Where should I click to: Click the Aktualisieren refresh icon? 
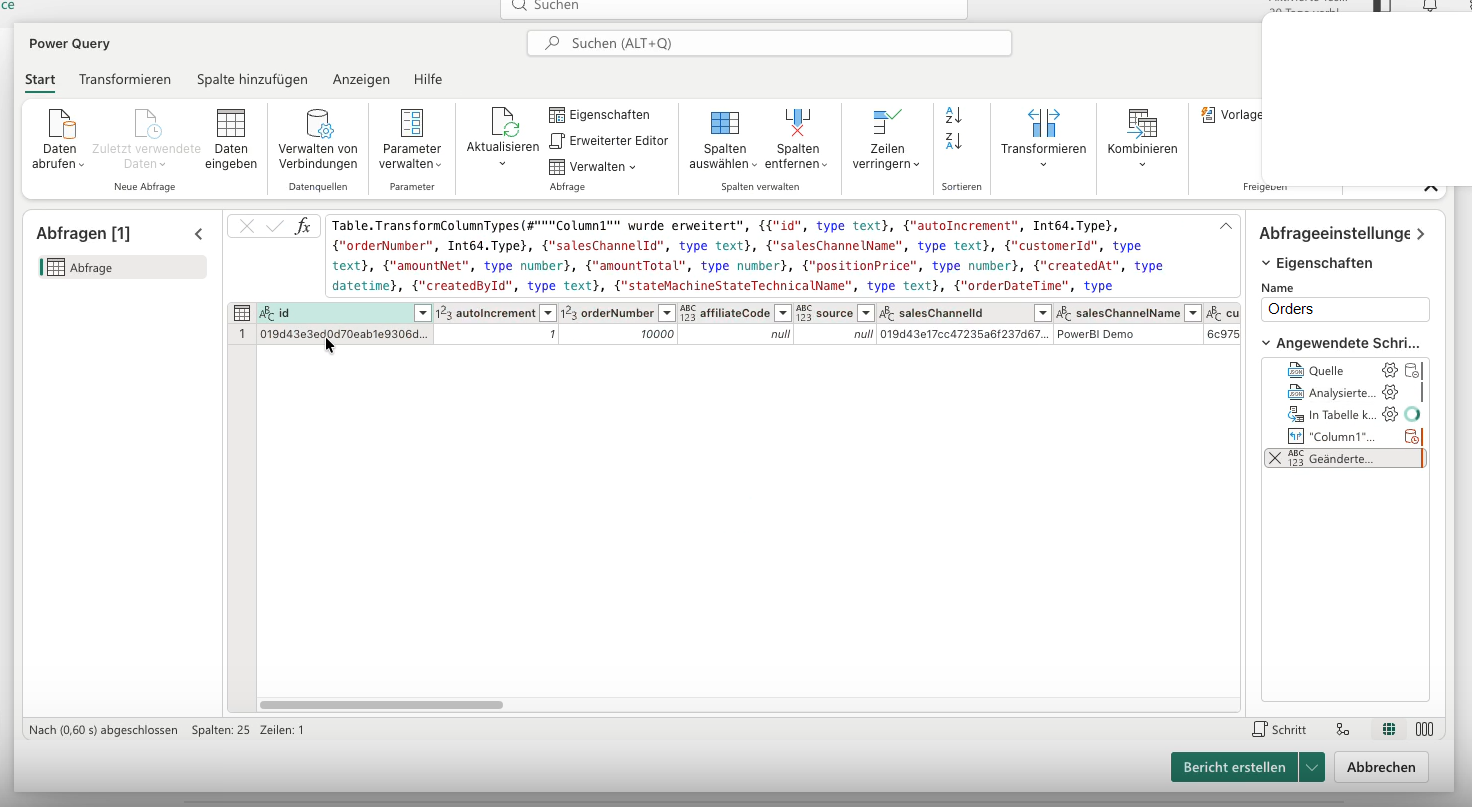click(x=504, y=122)
